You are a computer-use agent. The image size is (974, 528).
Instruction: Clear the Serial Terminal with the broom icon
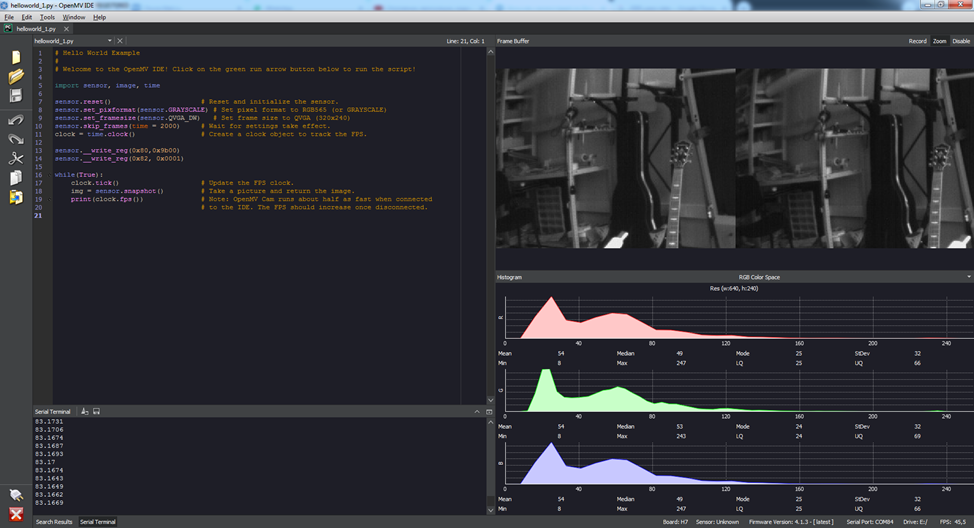click(x=86, y=411)
